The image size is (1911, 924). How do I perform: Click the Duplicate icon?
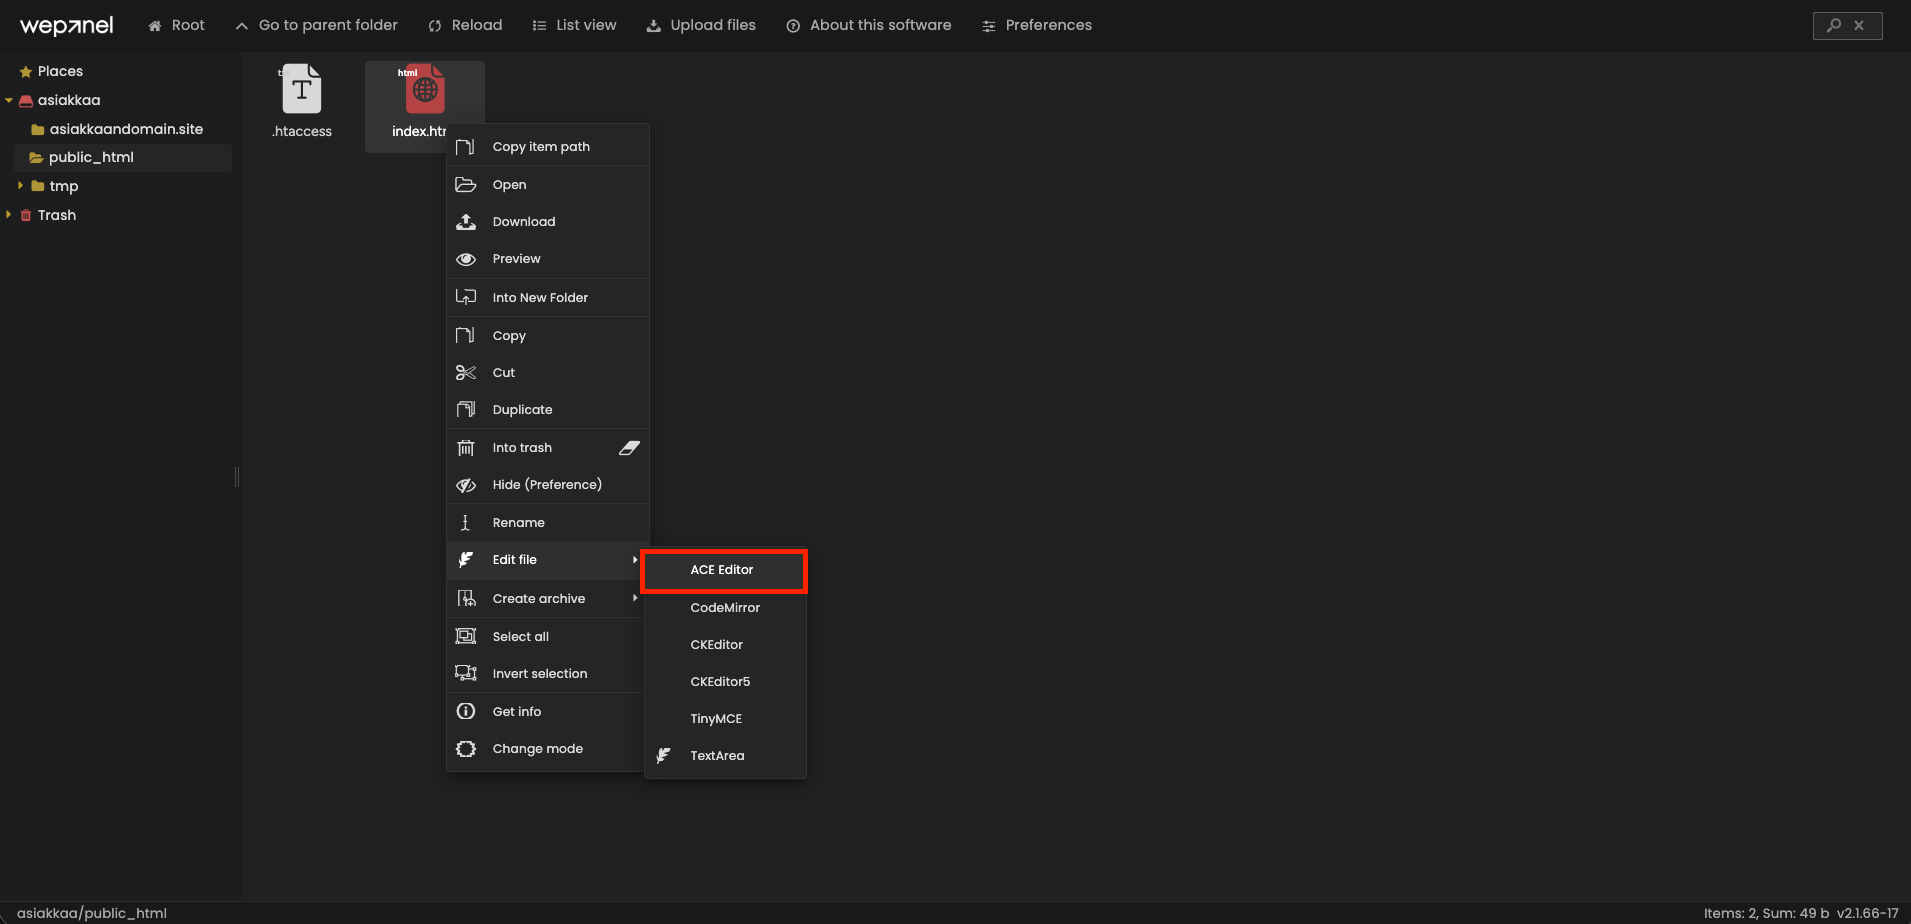pyautogui.click(x=465, y=410)
